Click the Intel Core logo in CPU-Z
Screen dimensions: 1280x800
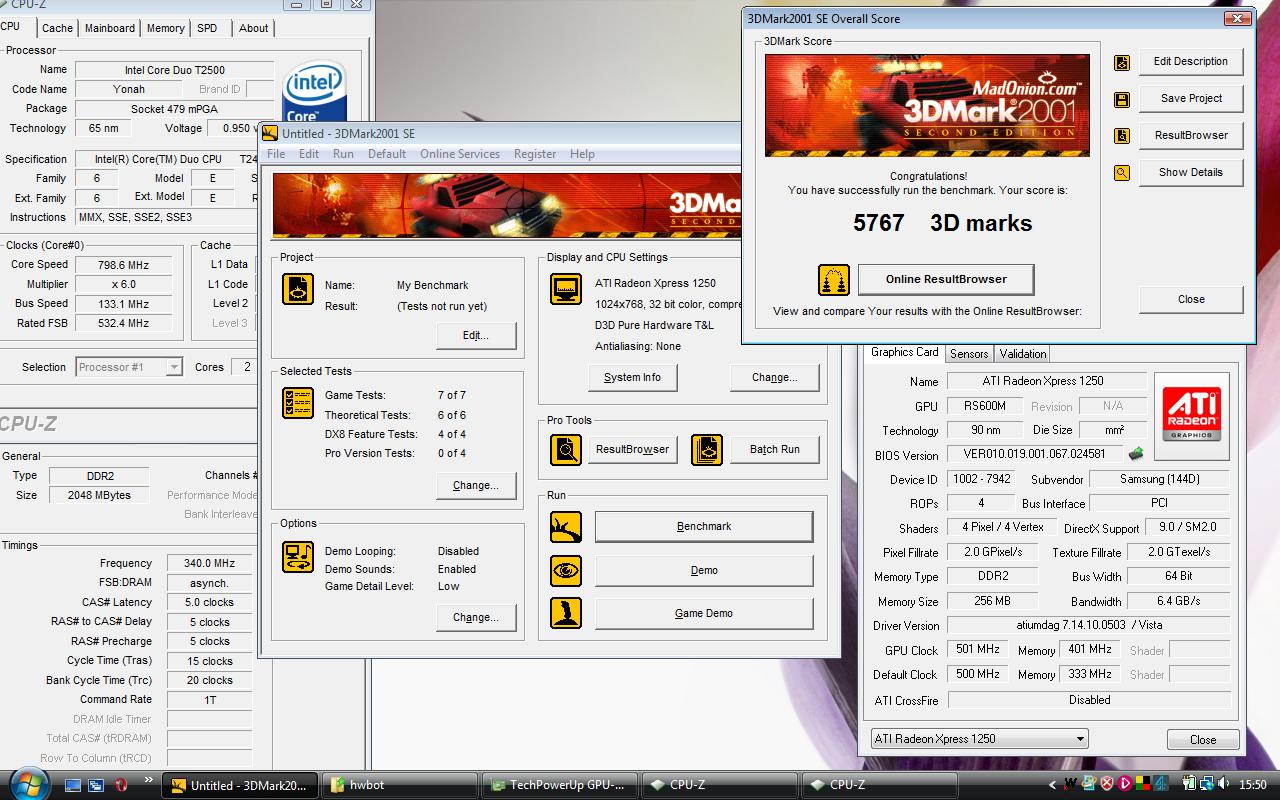(316, 92)
